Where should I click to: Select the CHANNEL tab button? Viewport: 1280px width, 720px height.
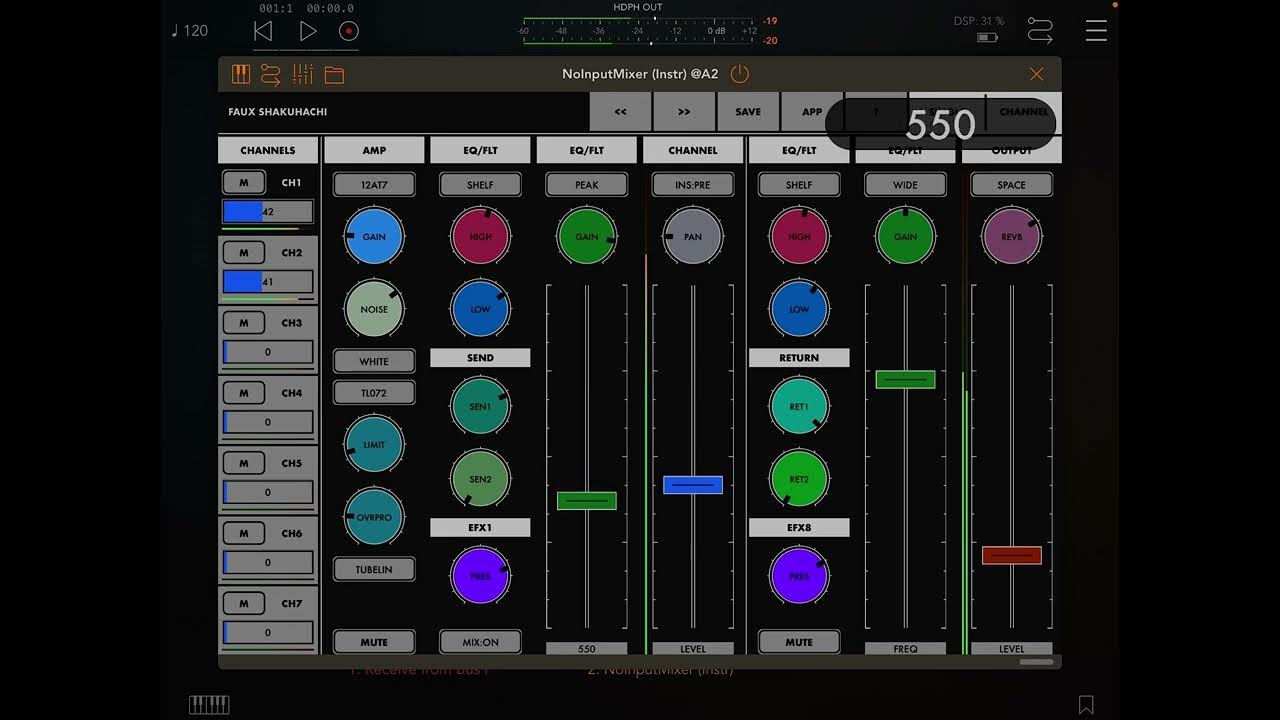[x=1024, y=112]
